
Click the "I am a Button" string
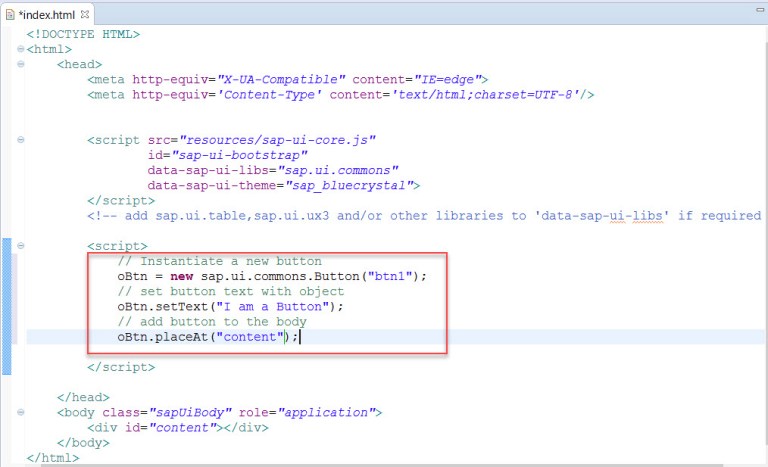pyautogui.click(x=273, y=307)
